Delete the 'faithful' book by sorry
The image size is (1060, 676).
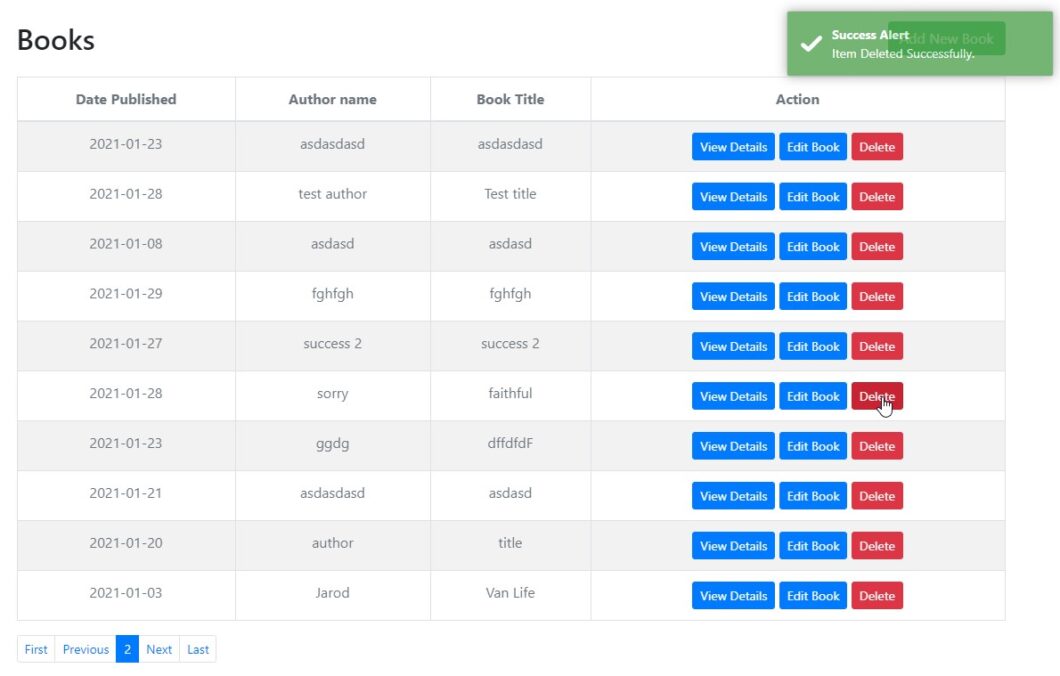pos(876,396)
